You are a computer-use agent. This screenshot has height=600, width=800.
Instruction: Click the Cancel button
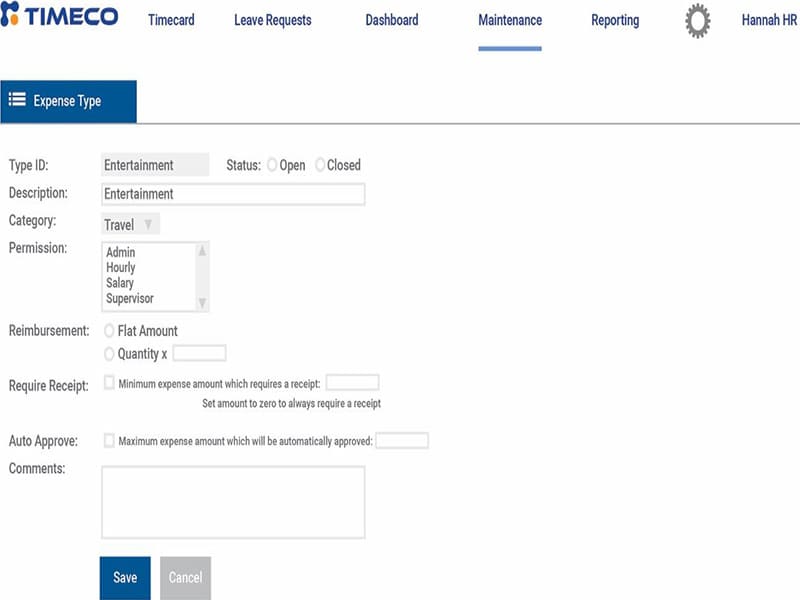point(185,578)
